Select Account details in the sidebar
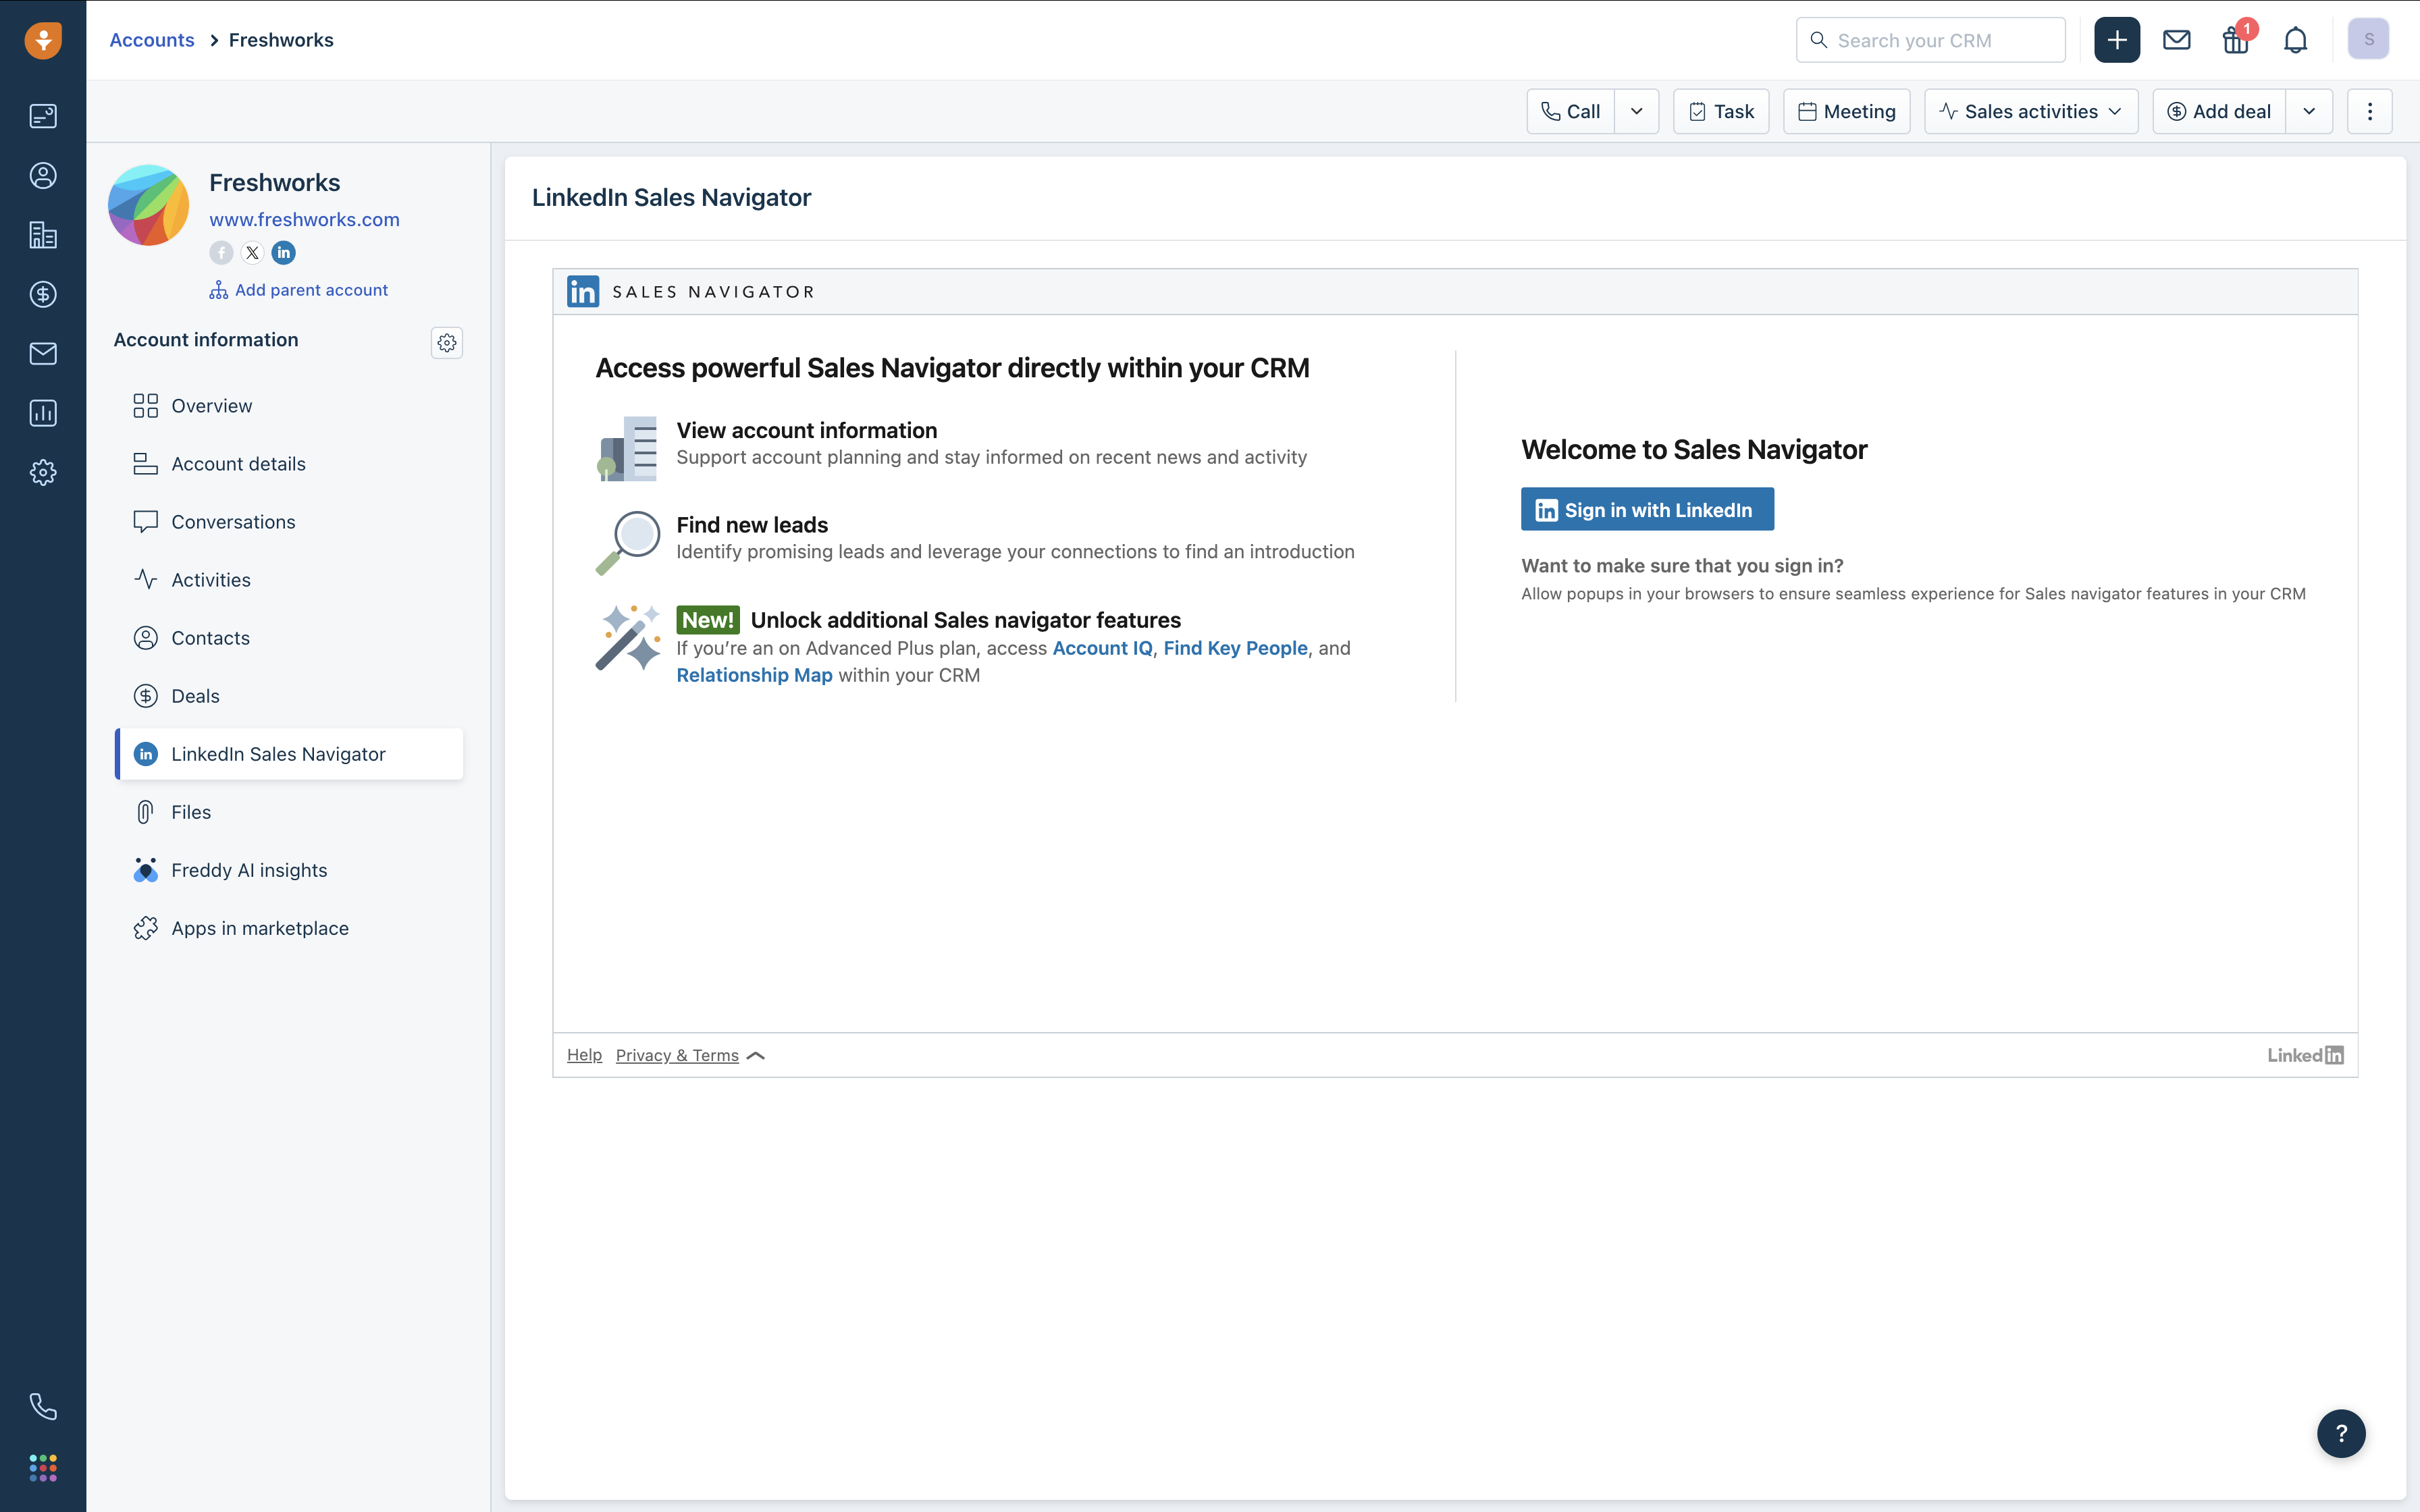 pos(238,464)
